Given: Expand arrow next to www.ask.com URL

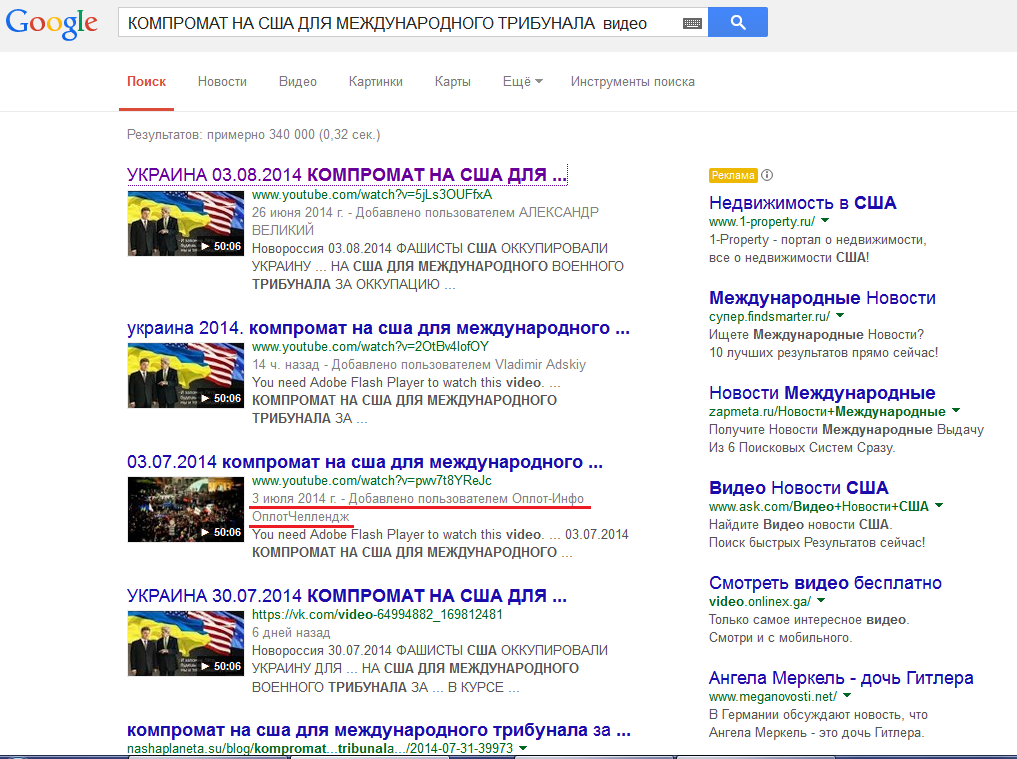Looking at the screenshot, I should (x=939, y=505).
